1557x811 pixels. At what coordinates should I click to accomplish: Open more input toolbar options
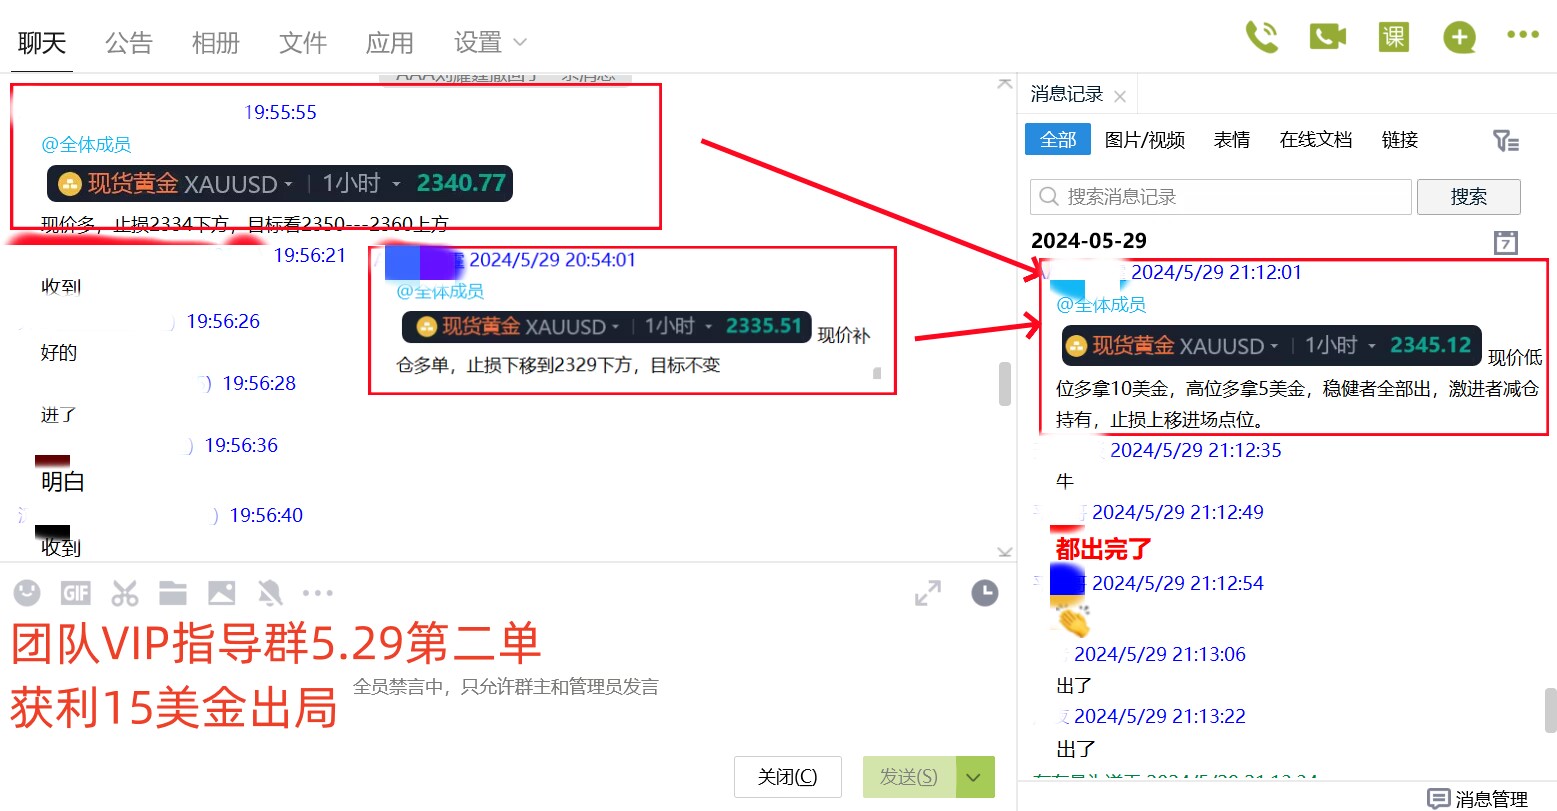[317, 593]
